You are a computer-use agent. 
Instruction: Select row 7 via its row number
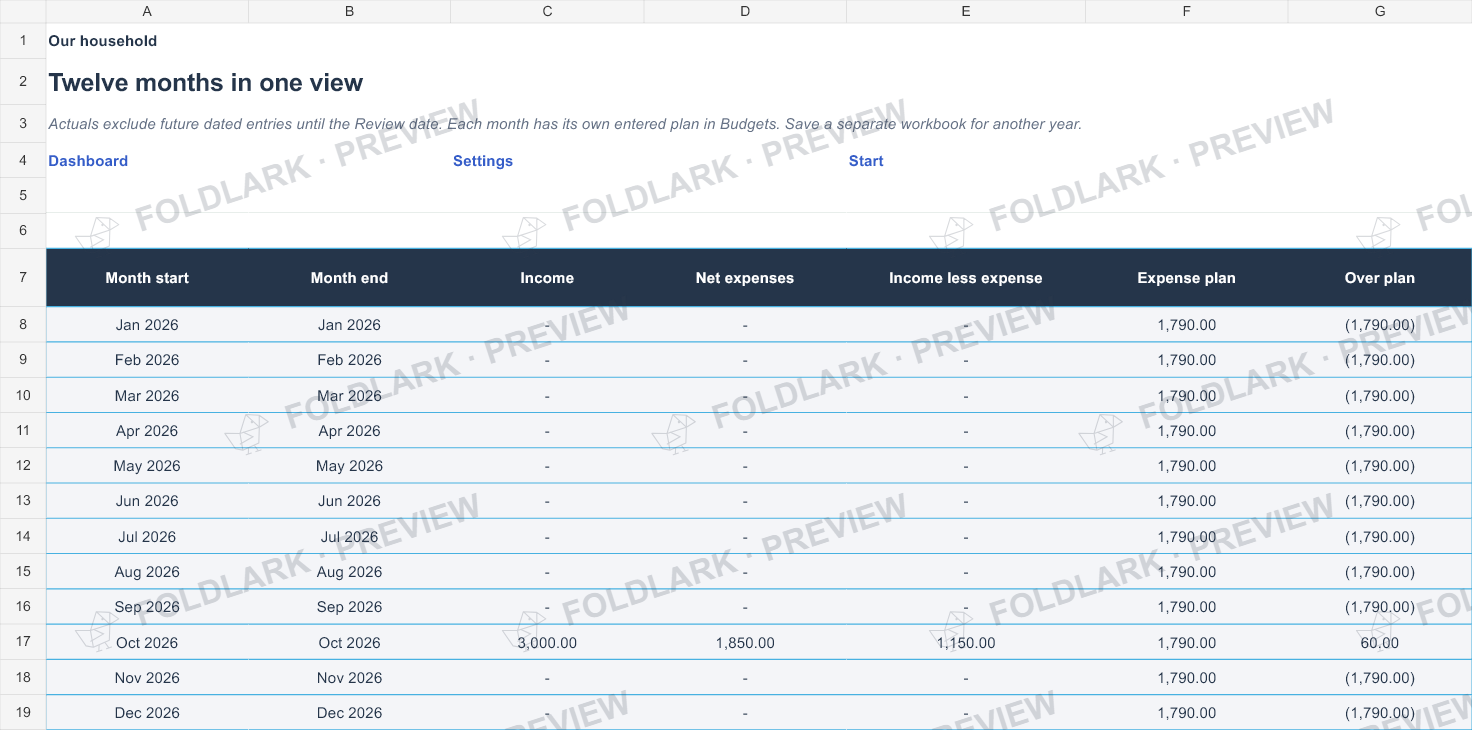pos(23,277)
